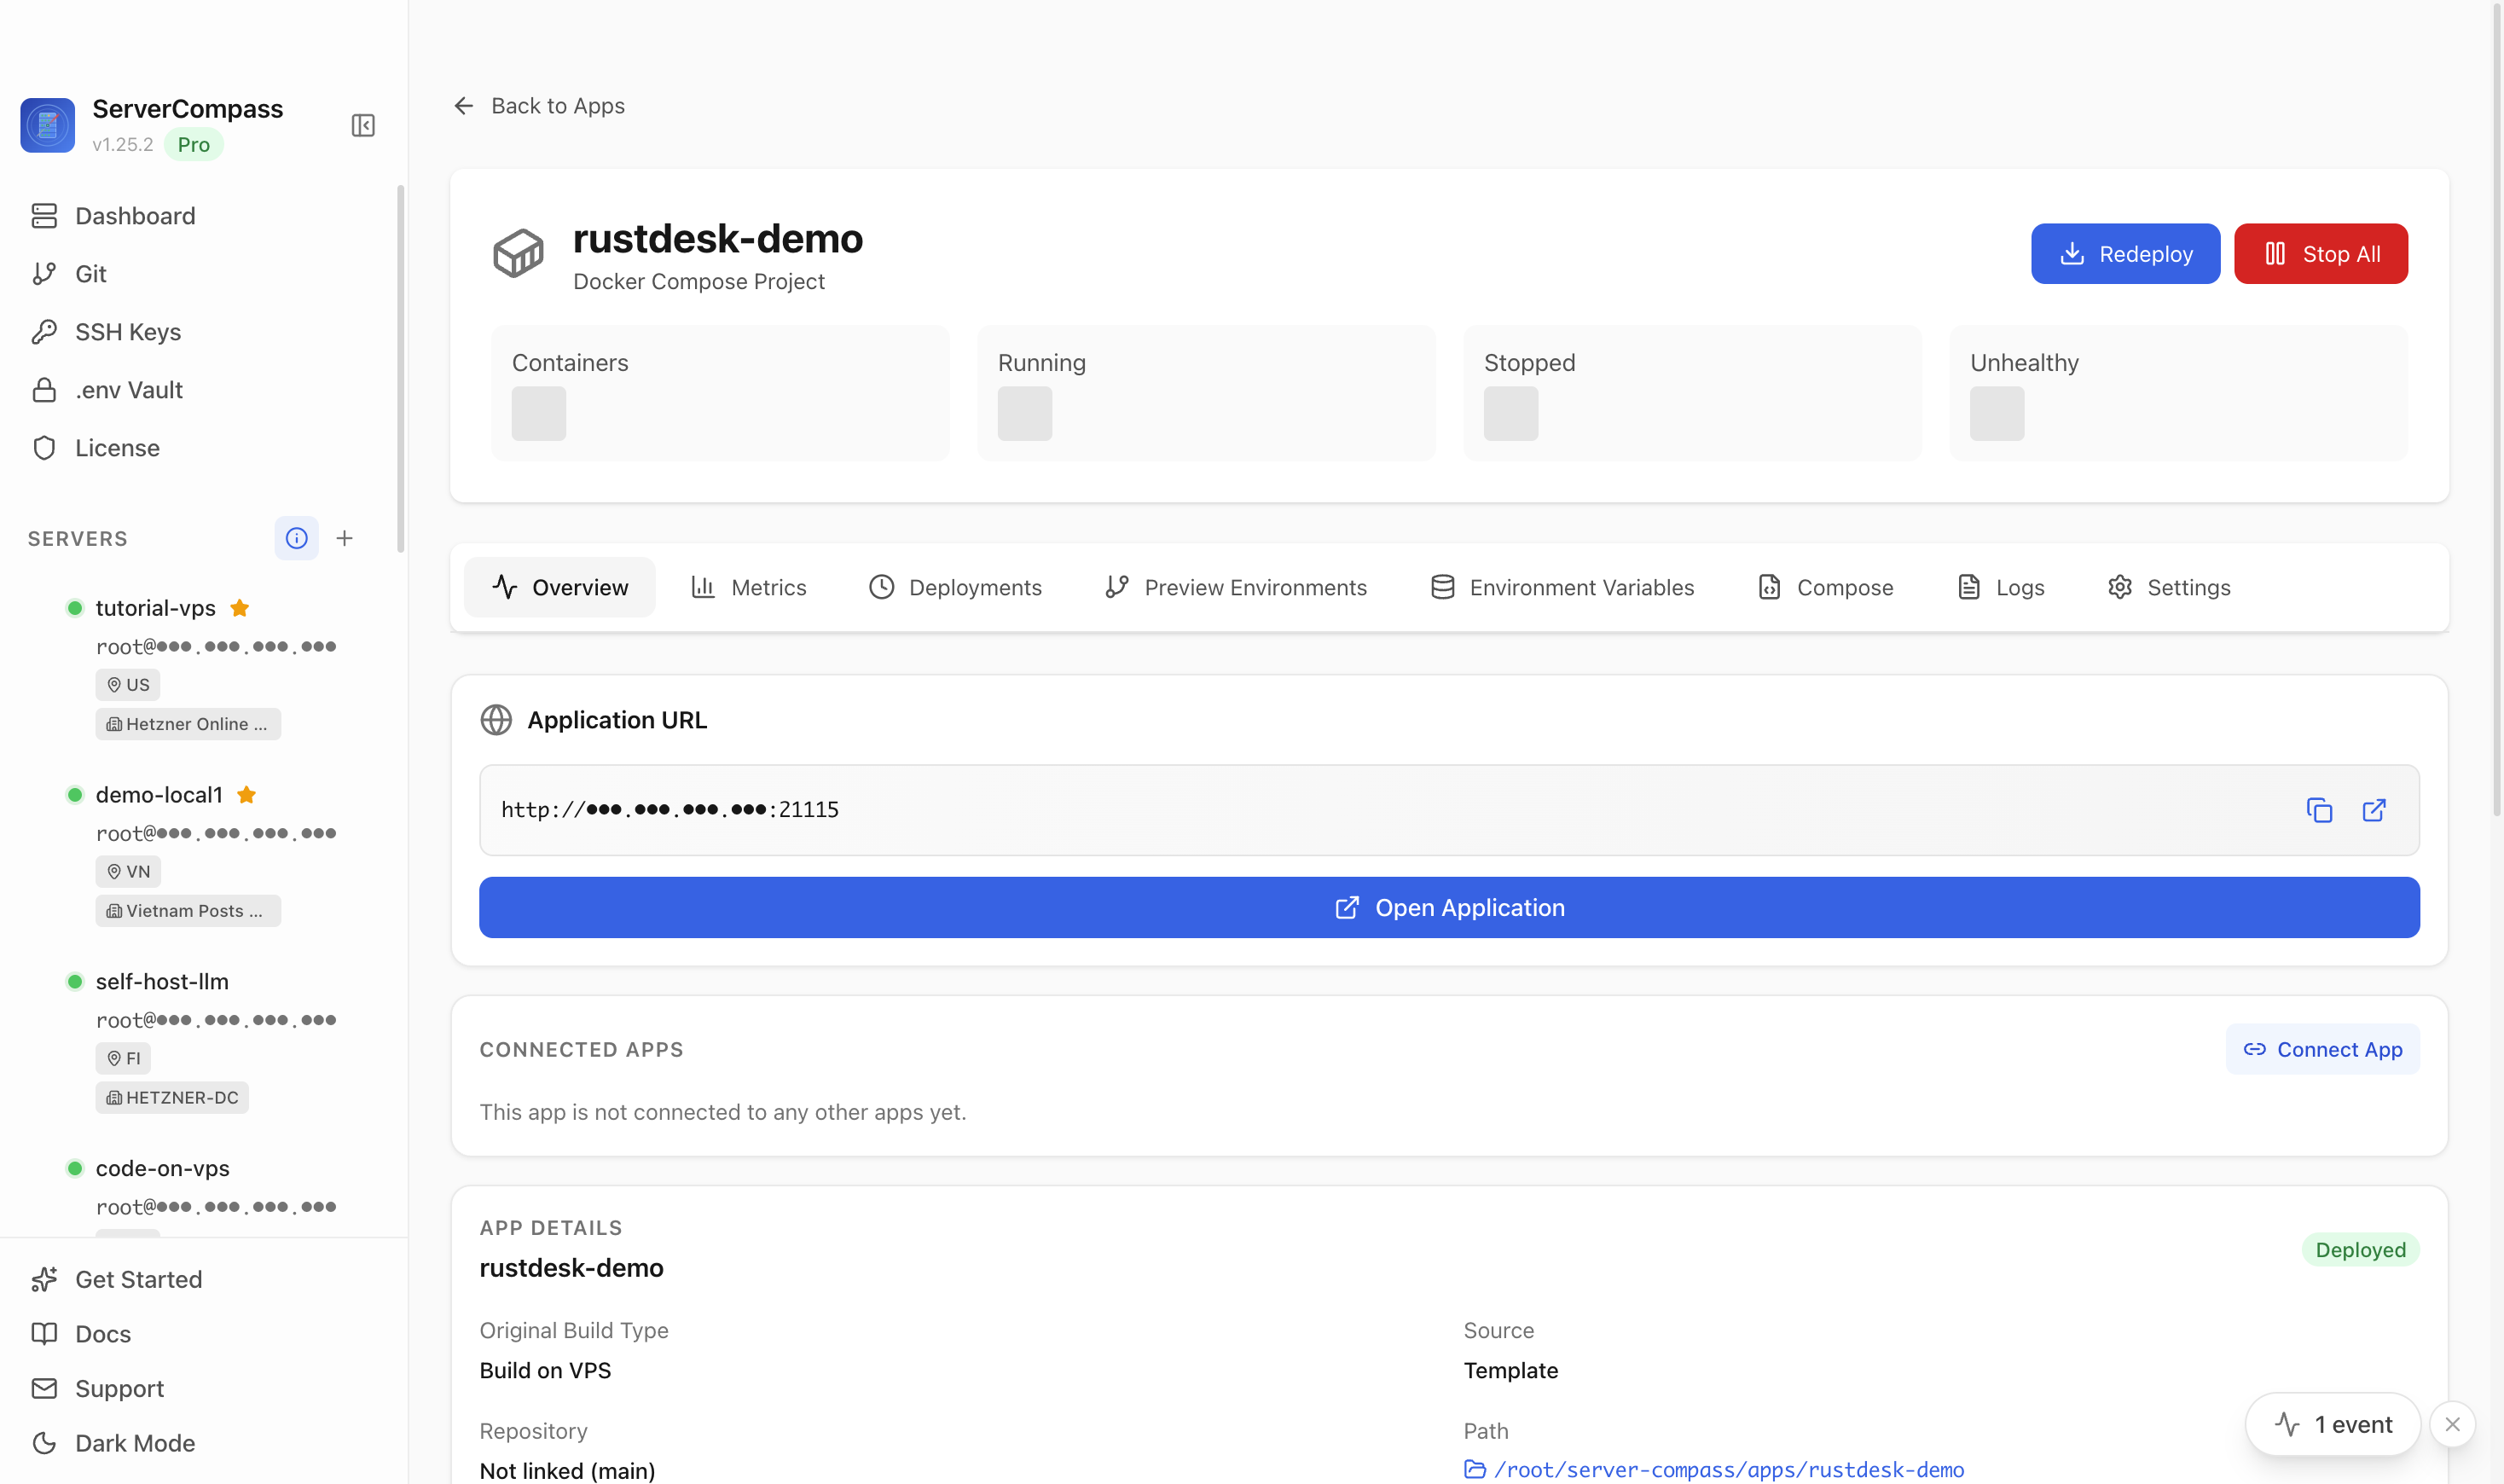The width and height of the screenshot is (2504, 1484).
Task: Click the Pro badge
Action: click(x=193, y=145)
